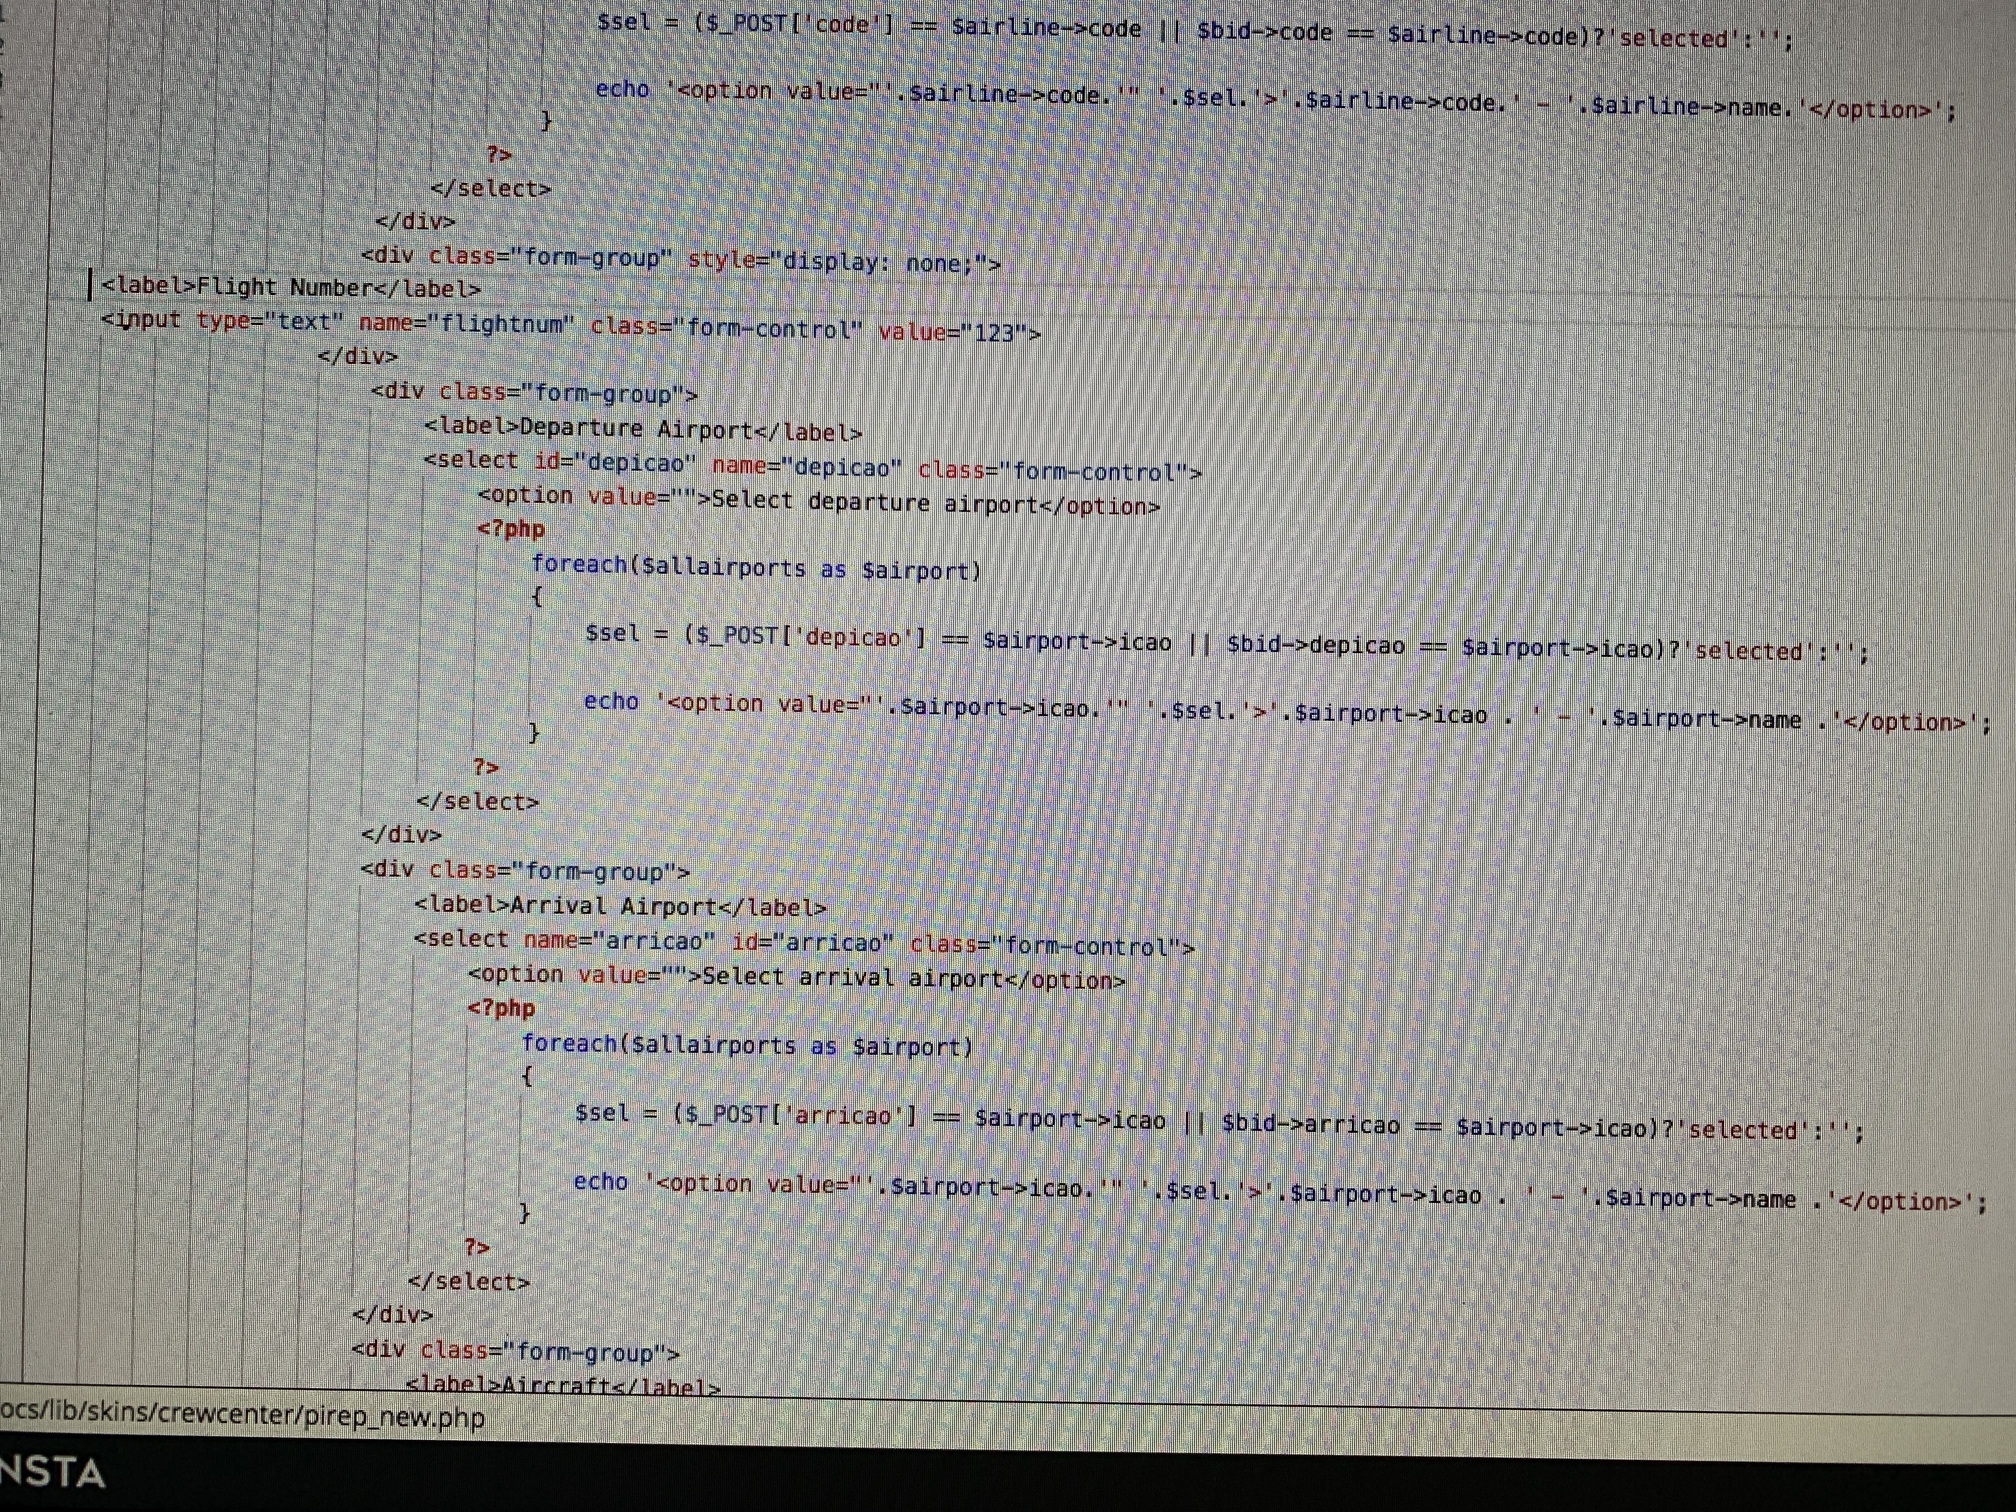The height and width of the screenshot is (1512, 2016).
Task: Click the 'Select departure airport' option line
Action: click(x=818, y=501)
